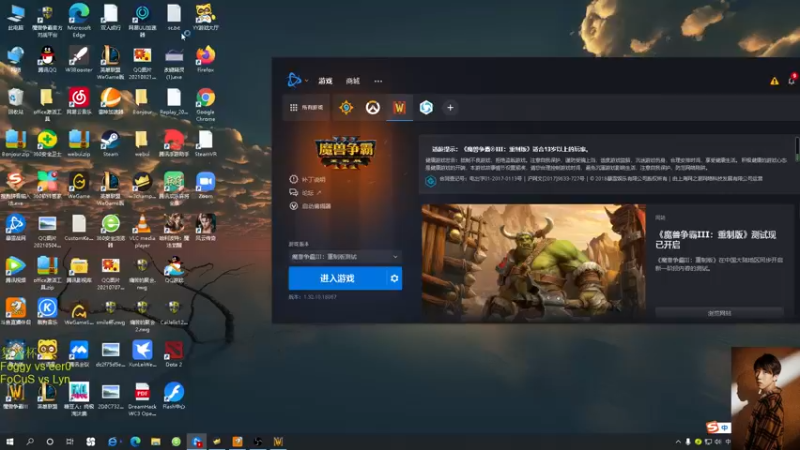Open DreamHack WC3 PDF file icon
The height and width of the screenshot is (450, 800).
click(x=142, y=399)
